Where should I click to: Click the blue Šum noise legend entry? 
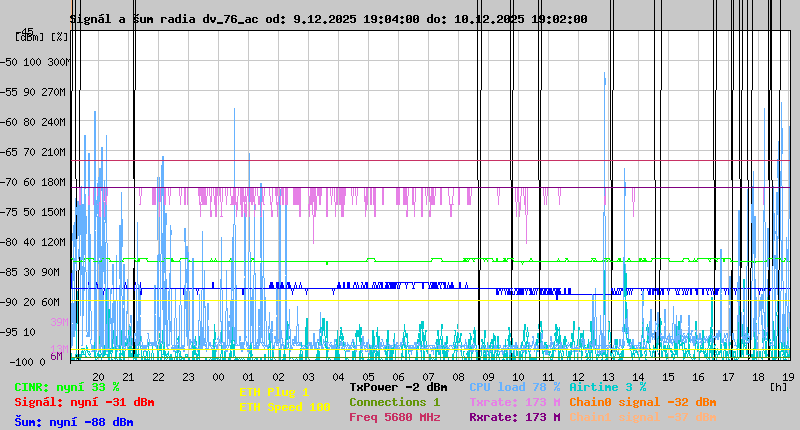[x=74, y=422]
